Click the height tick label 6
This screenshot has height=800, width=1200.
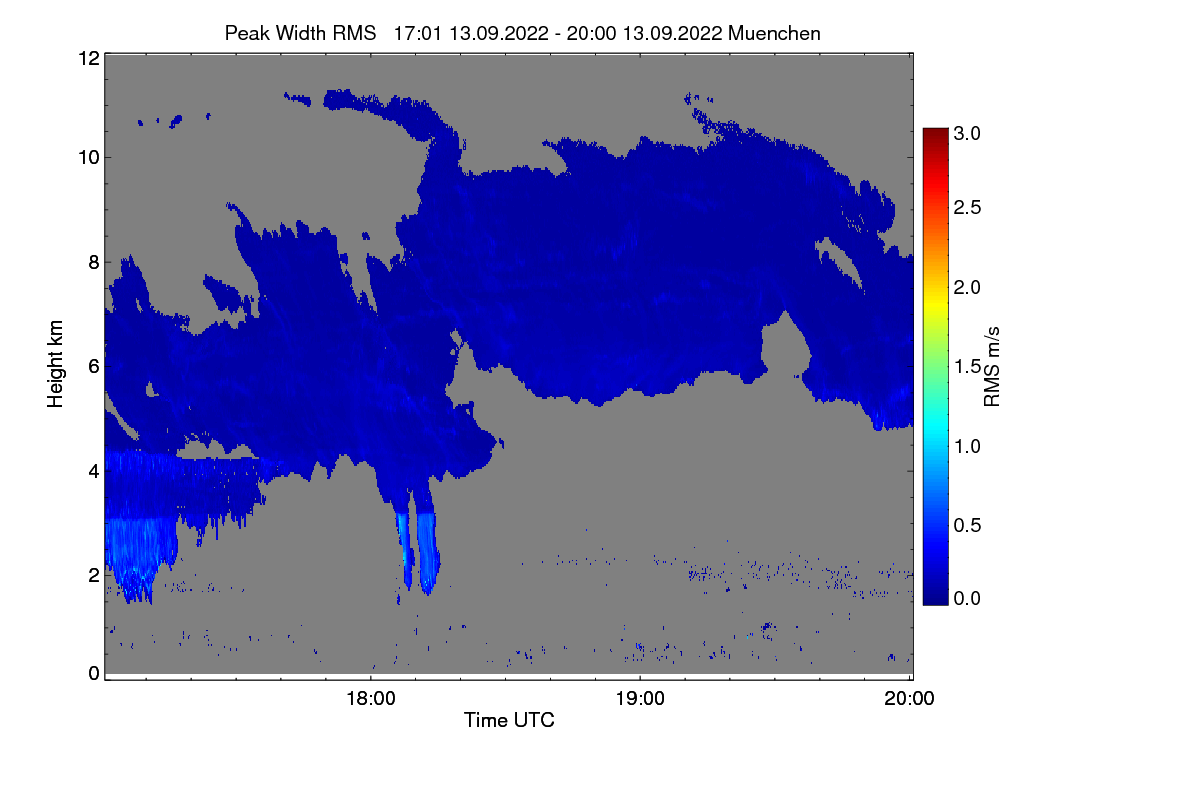[x=93, y=366]
